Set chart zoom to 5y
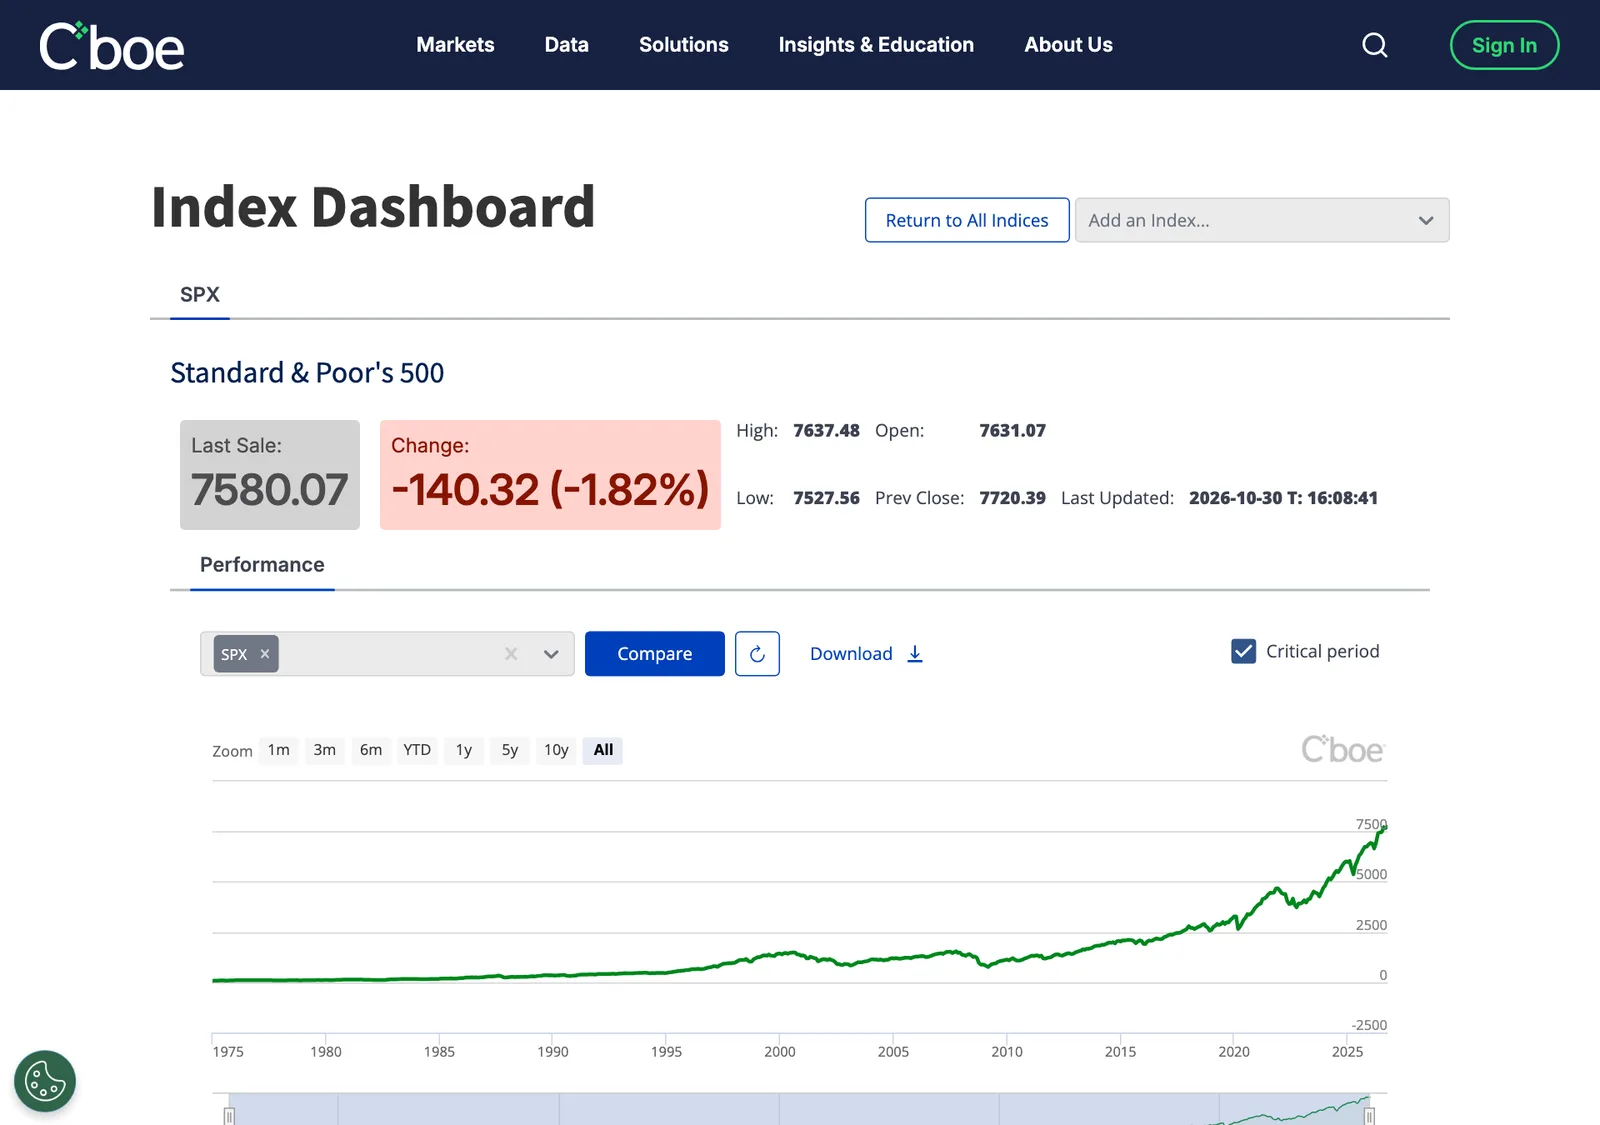Screen dimensions: 1600x1125 pyautogui.click(x=510, y=750)
